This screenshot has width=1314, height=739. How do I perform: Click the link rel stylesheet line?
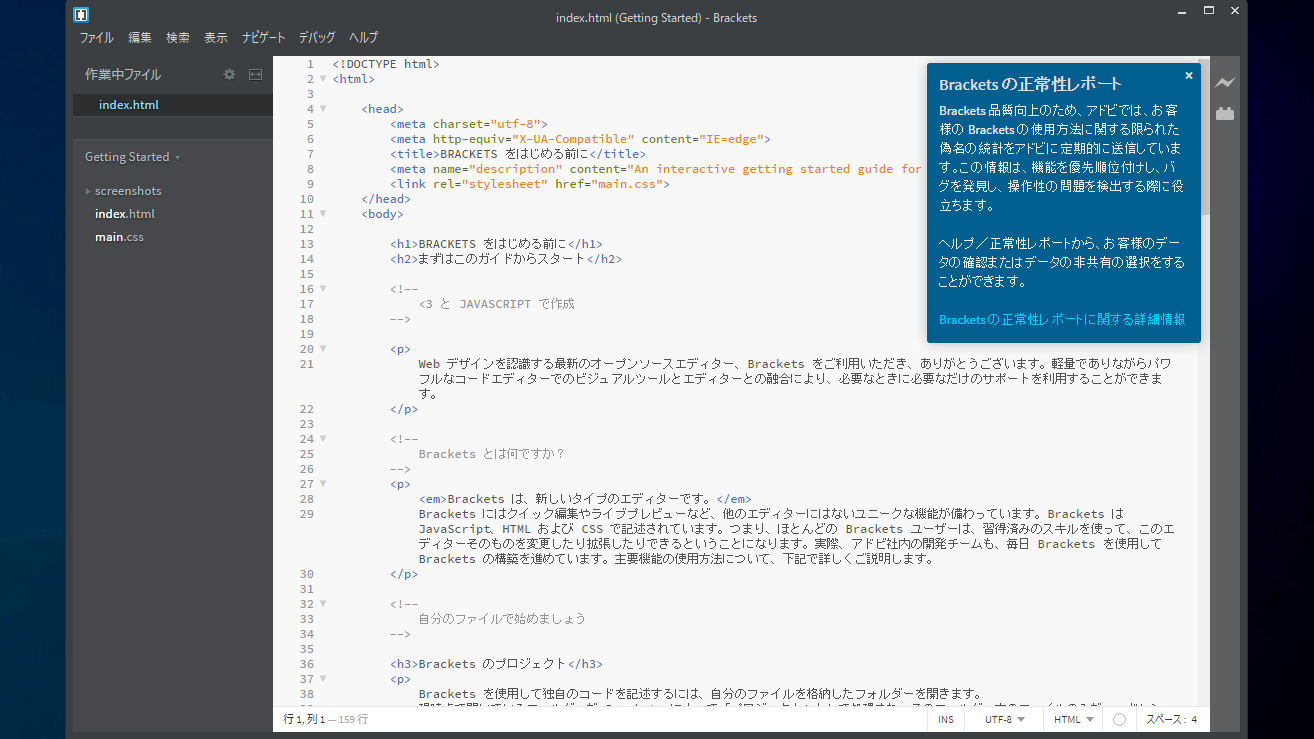coord(530,184)
